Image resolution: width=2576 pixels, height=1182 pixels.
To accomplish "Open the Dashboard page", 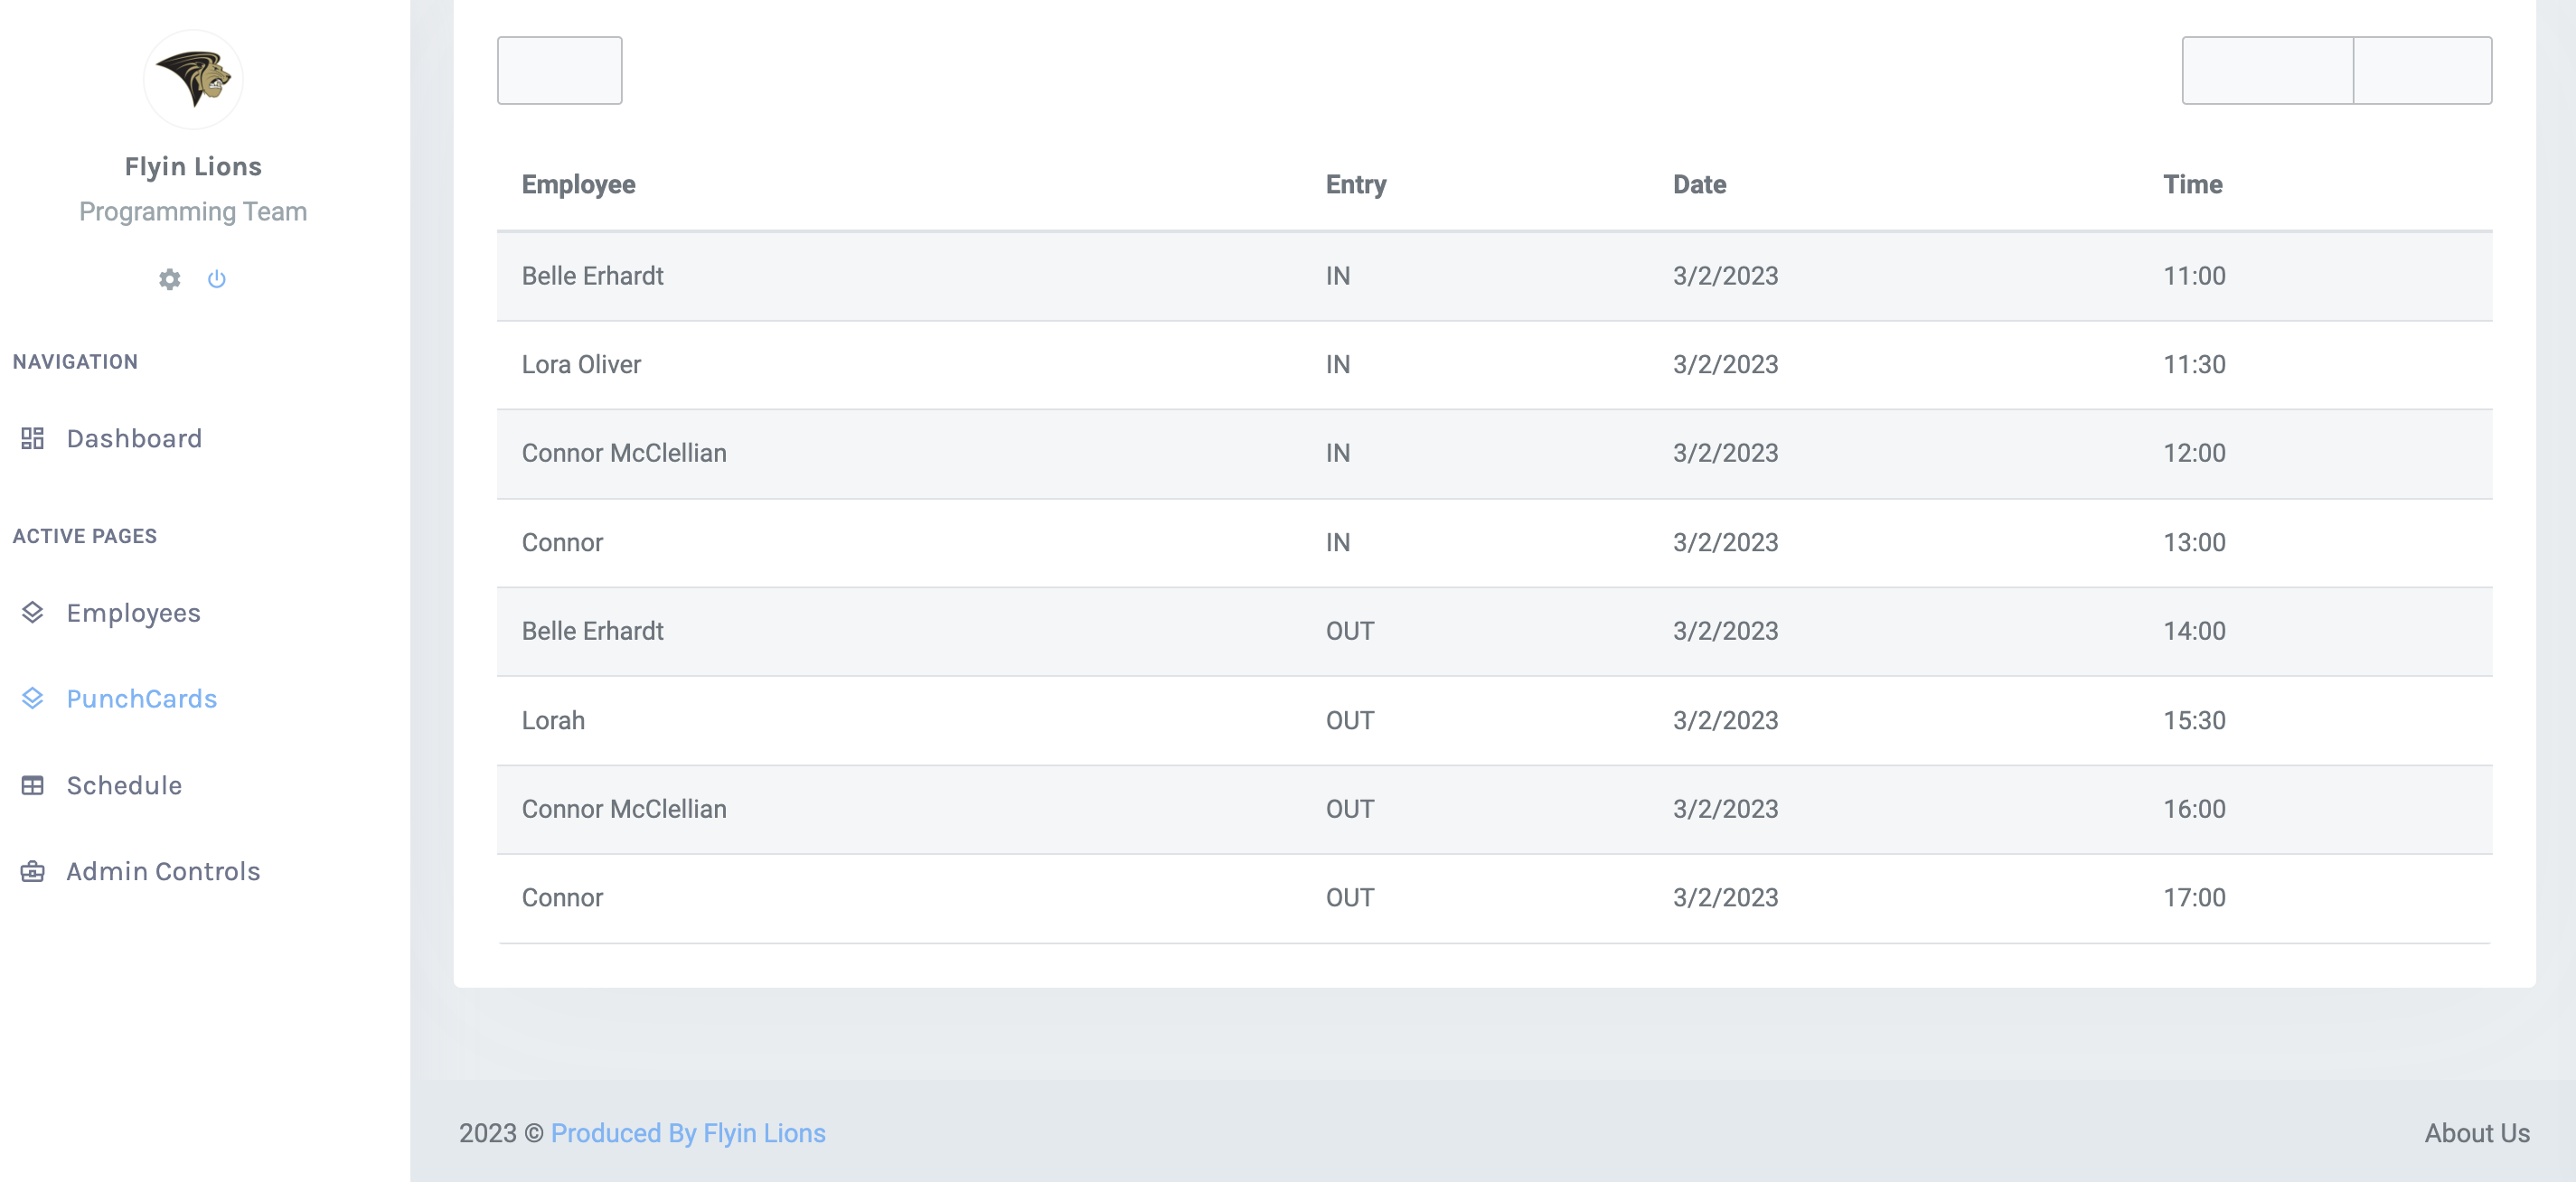I will 134,438.
